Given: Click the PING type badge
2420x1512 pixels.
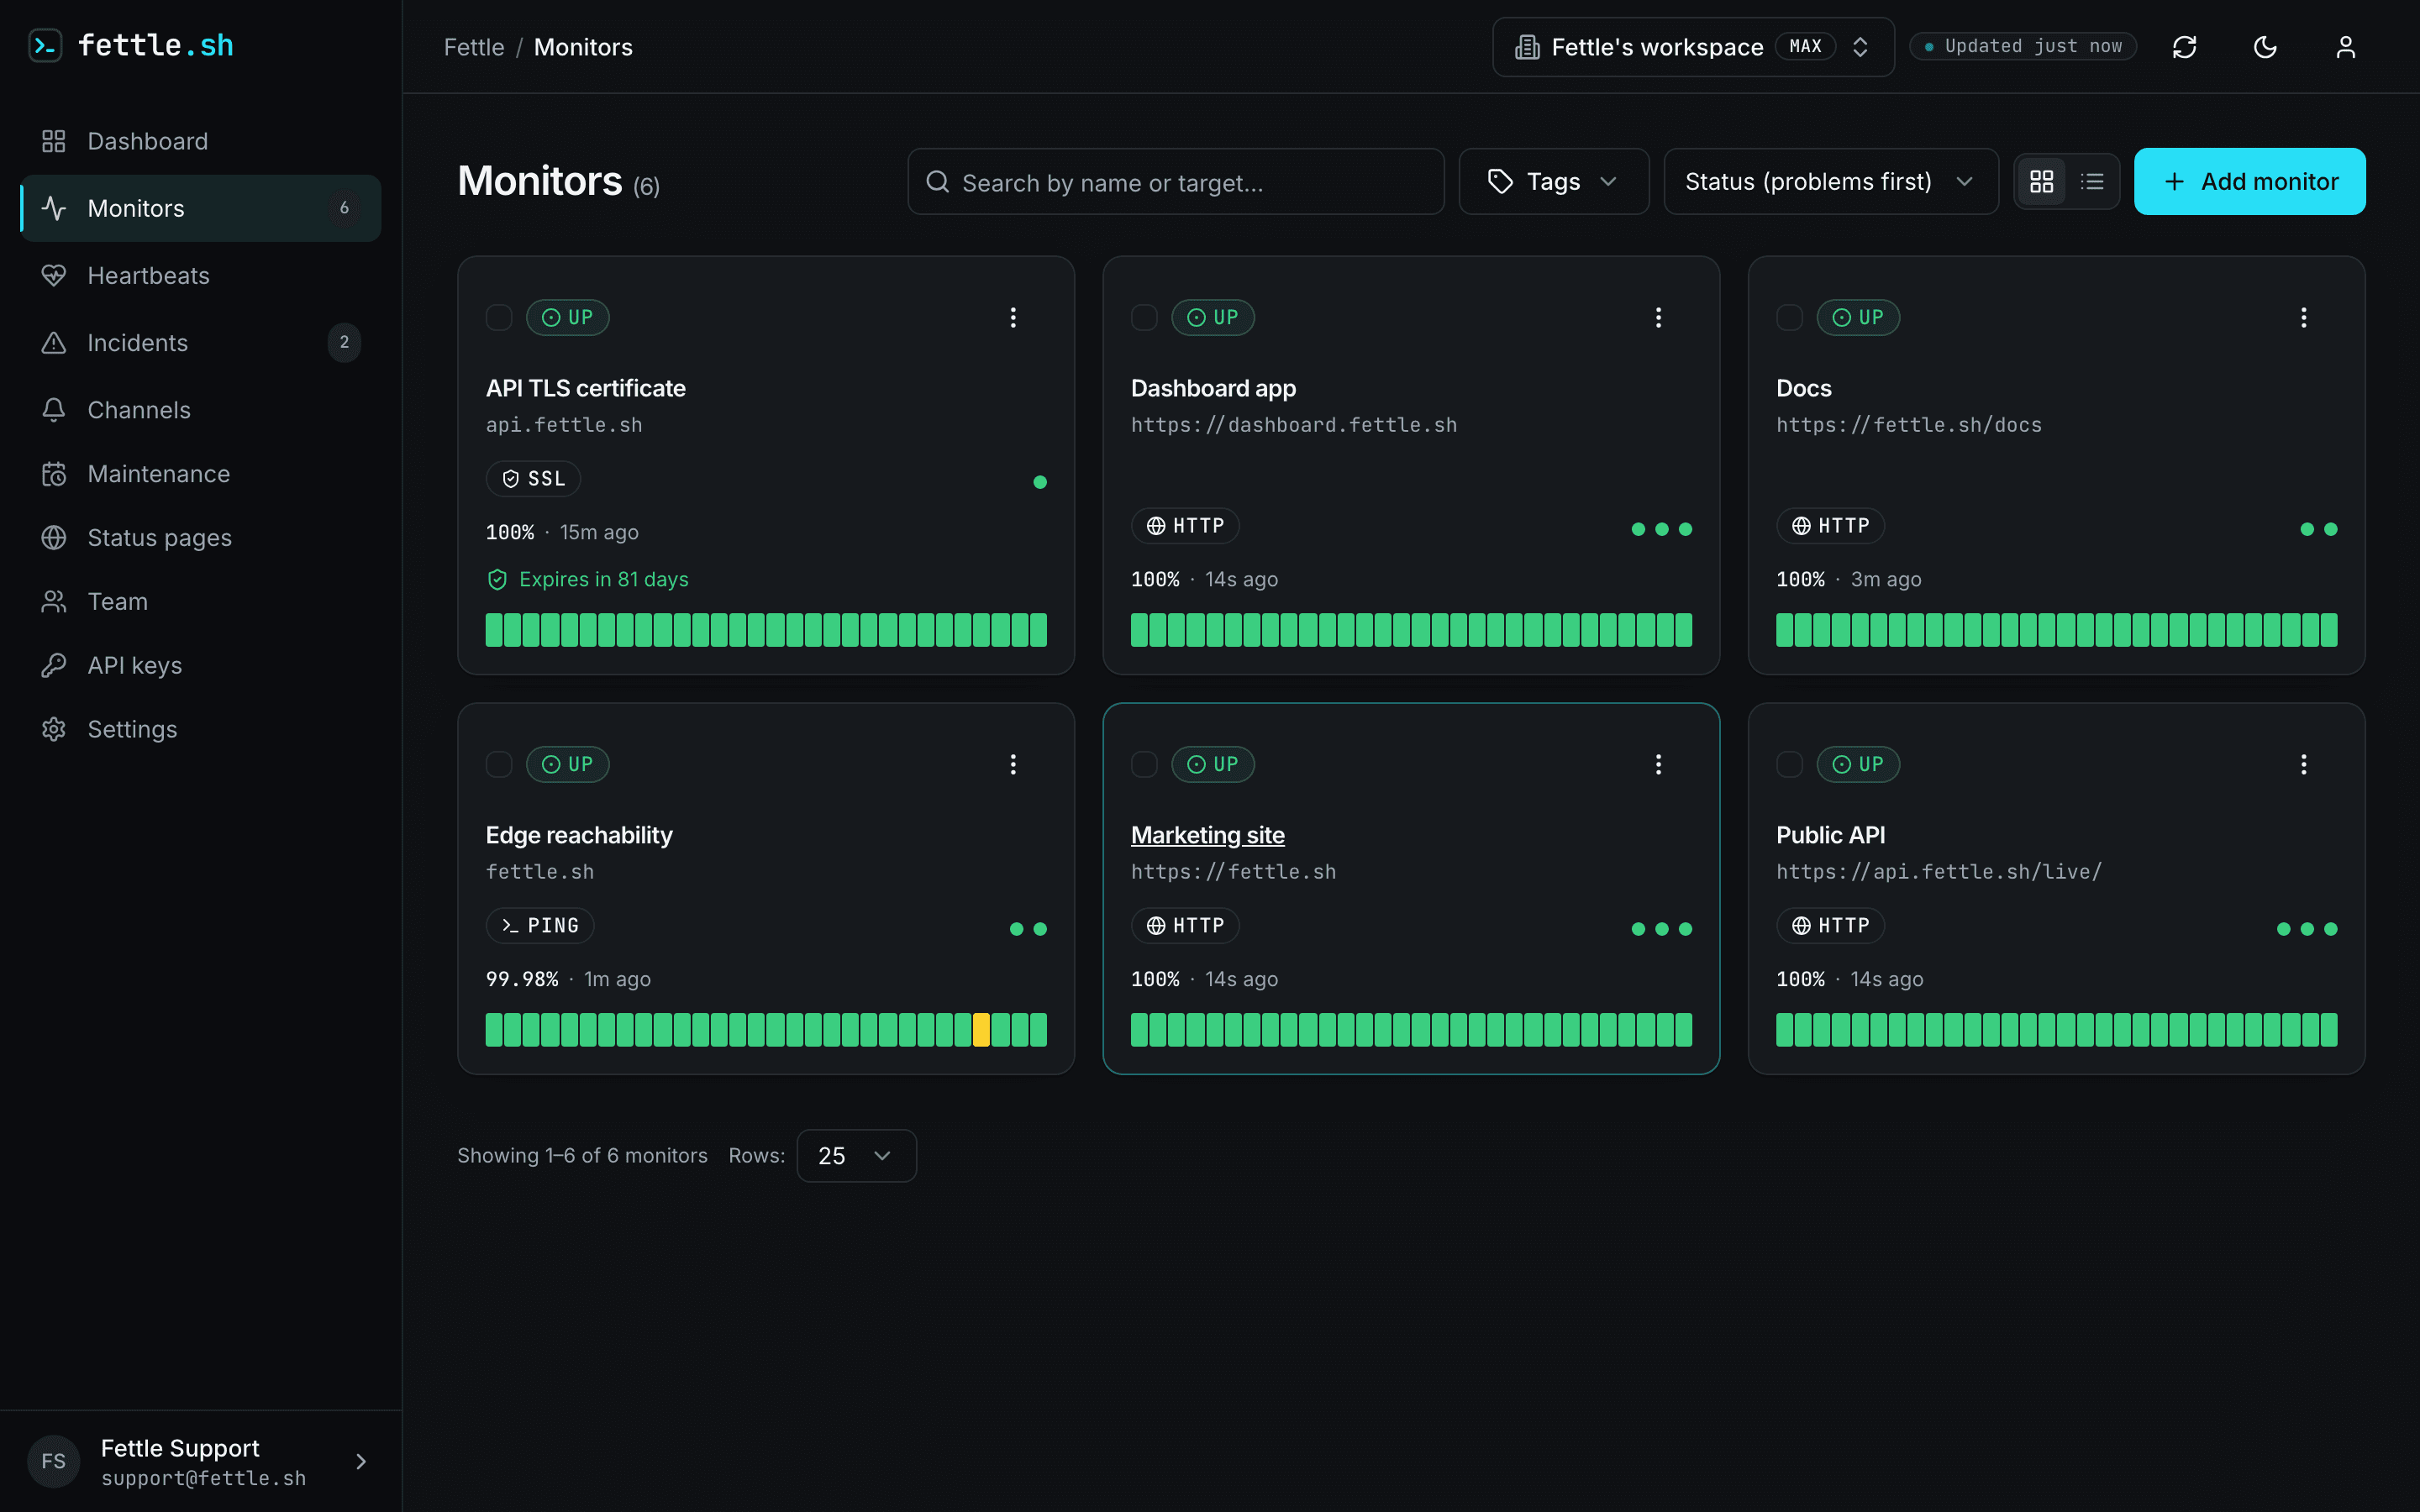Looking at the screenshot, I should click(x=540, y=926).
